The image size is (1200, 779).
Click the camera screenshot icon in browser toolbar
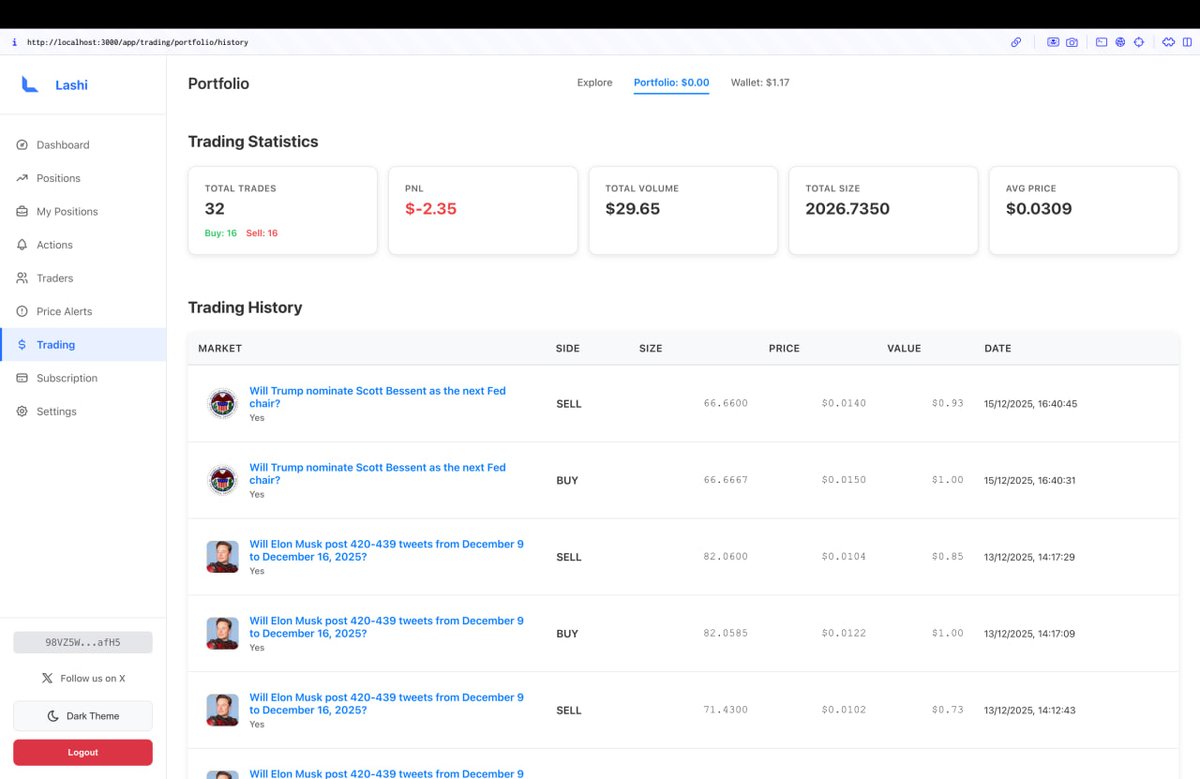[1072, 42]
